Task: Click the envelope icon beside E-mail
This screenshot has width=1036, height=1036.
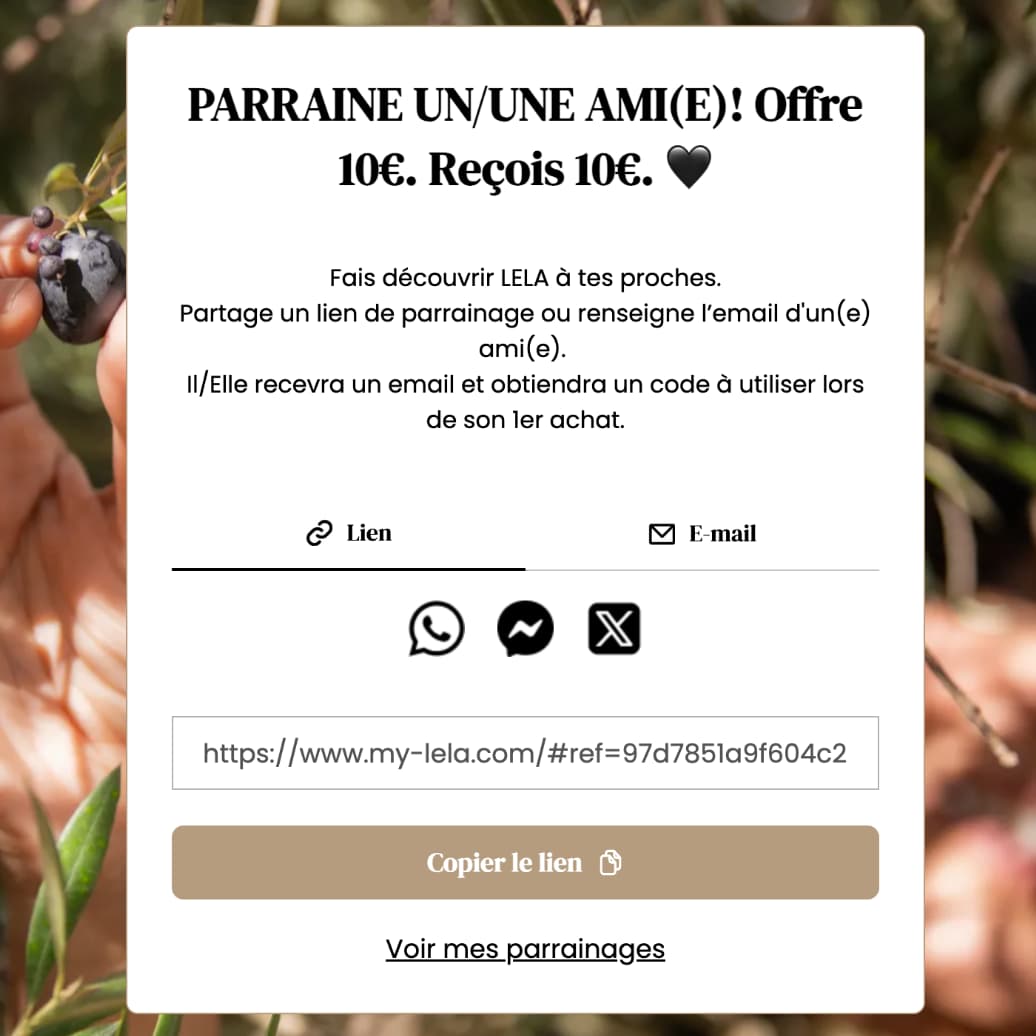Action: [661, 534]
